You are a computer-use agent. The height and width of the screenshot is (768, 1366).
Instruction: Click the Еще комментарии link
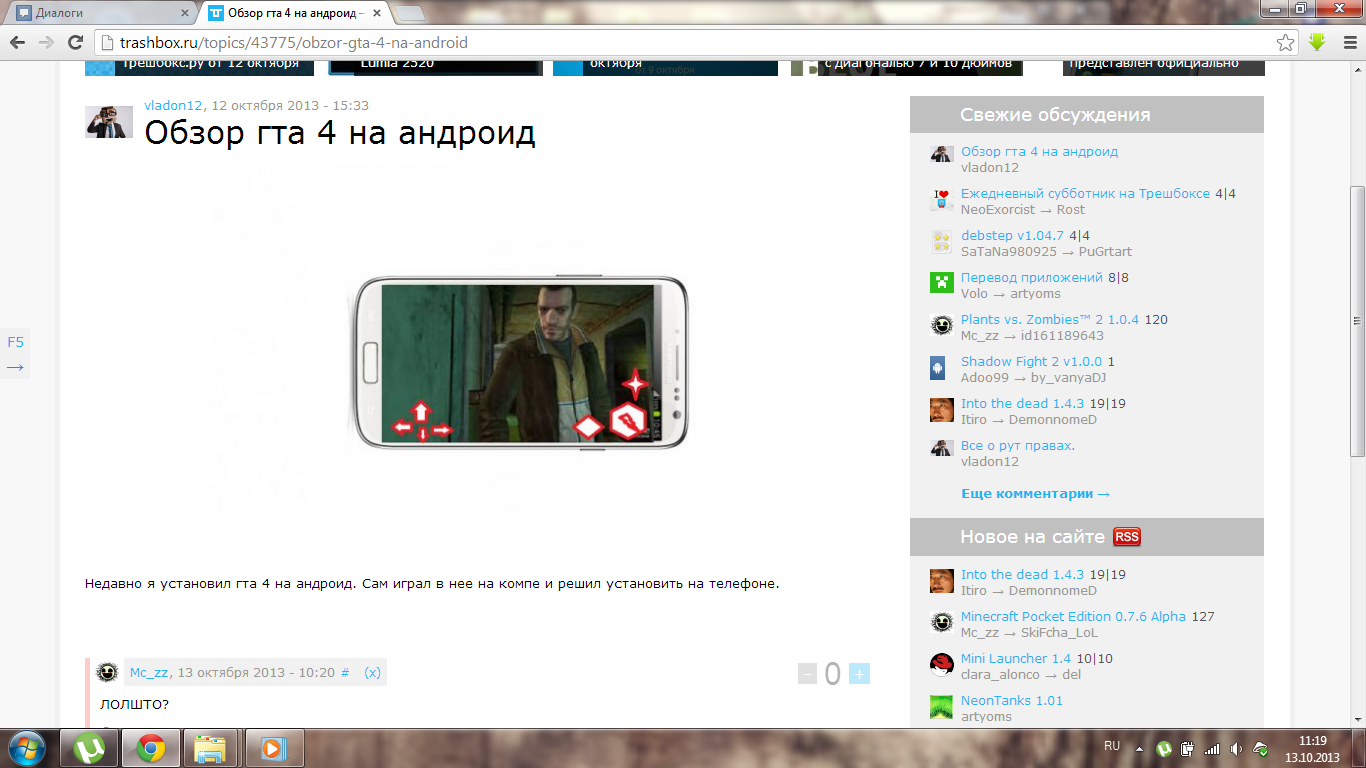pyautogui.click(x=1035, y=493)
